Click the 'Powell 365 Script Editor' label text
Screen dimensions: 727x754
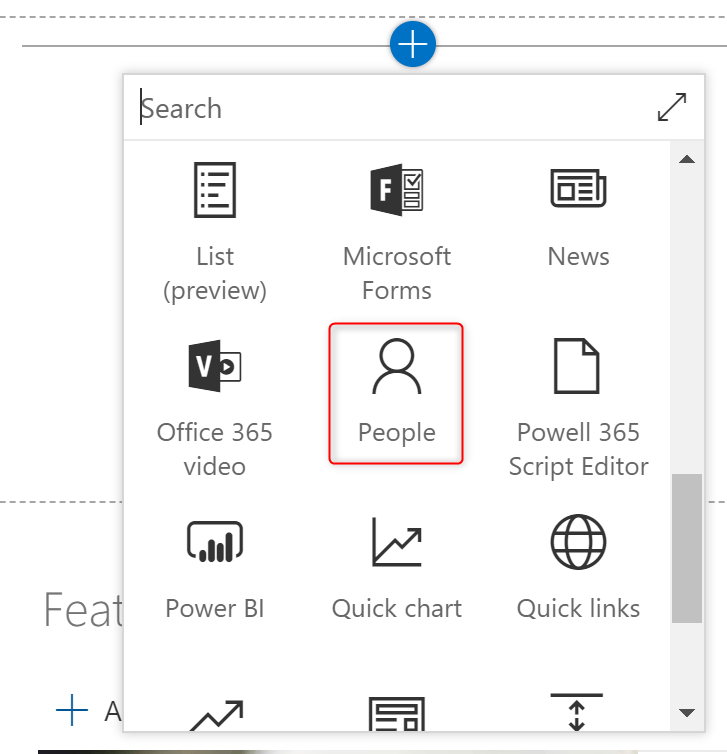click(x=578, y=449)
